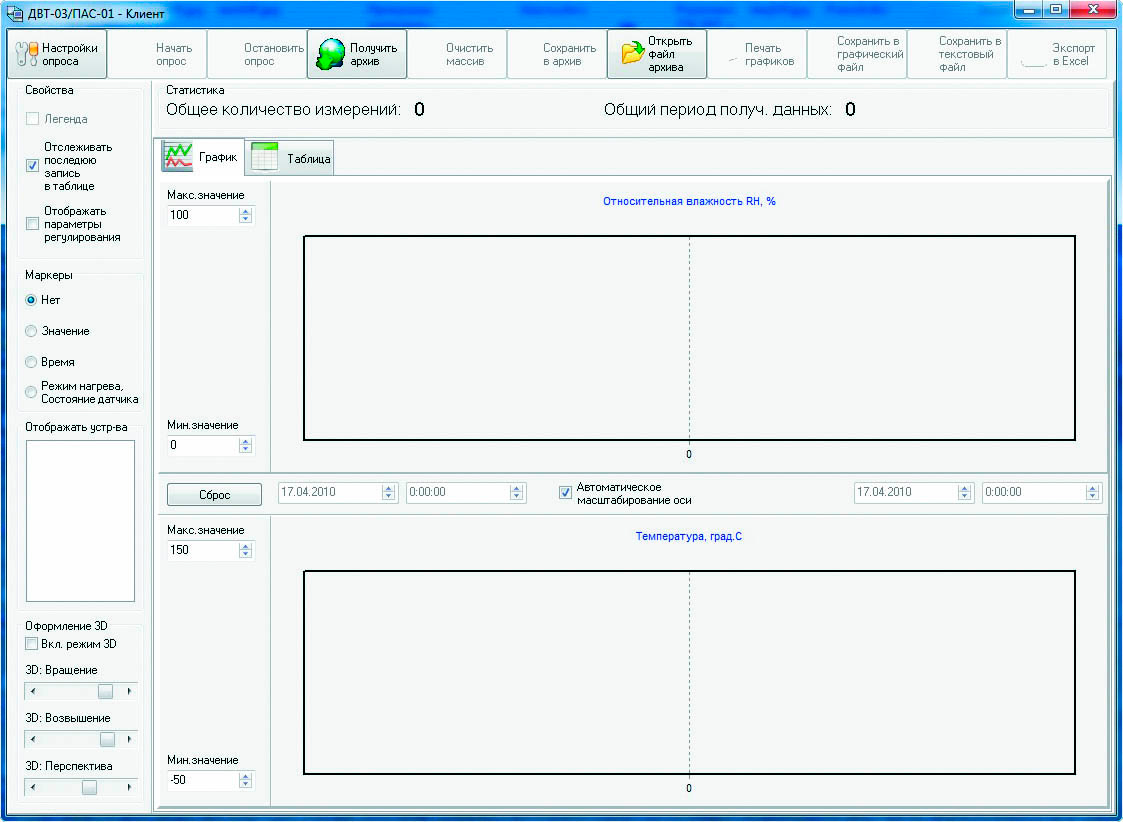Decrease temperature Мин.значение -50 with down arrow
Image resolution: width=1123 pixels, height=822 pixels.
(246, 785)
